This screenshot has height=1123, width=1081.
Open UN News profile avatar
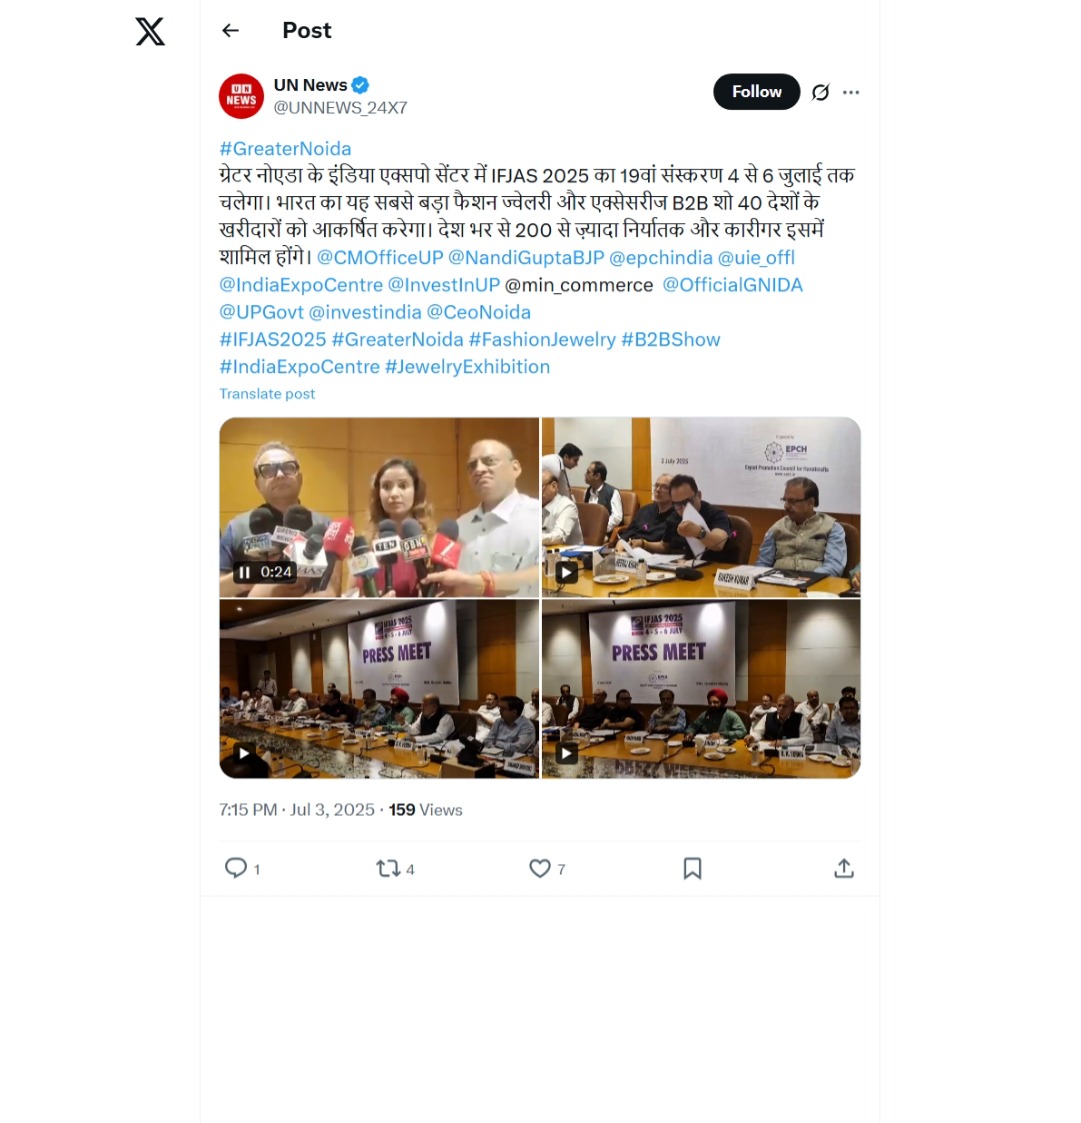coord(241,96)
